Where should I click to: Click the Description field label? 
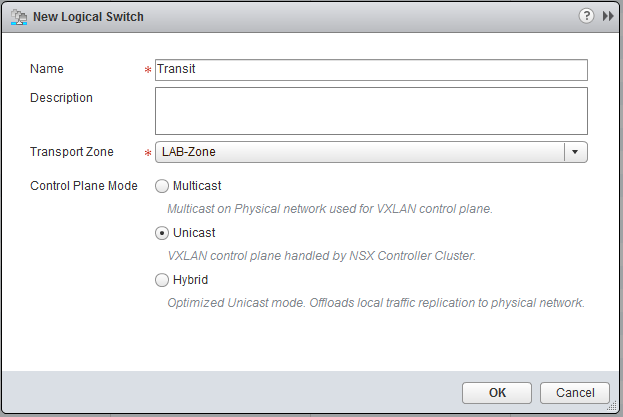[61, 98]
